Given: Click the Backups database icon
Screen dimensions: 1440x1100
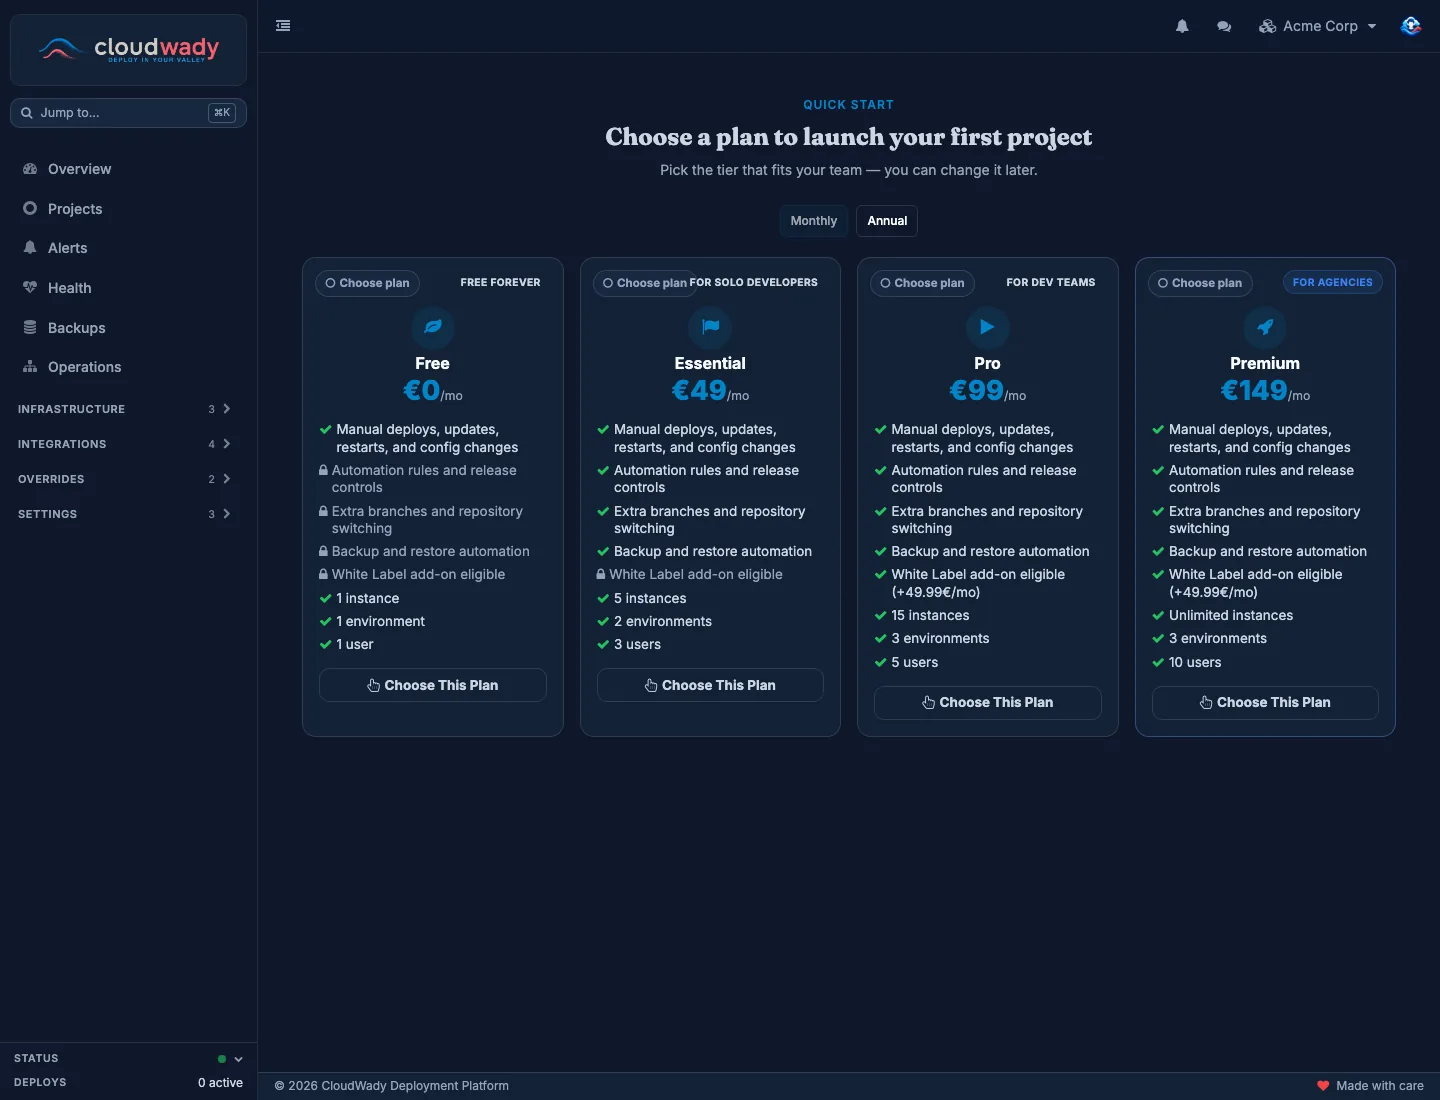Looking at the screenshot, I should 30,328.
